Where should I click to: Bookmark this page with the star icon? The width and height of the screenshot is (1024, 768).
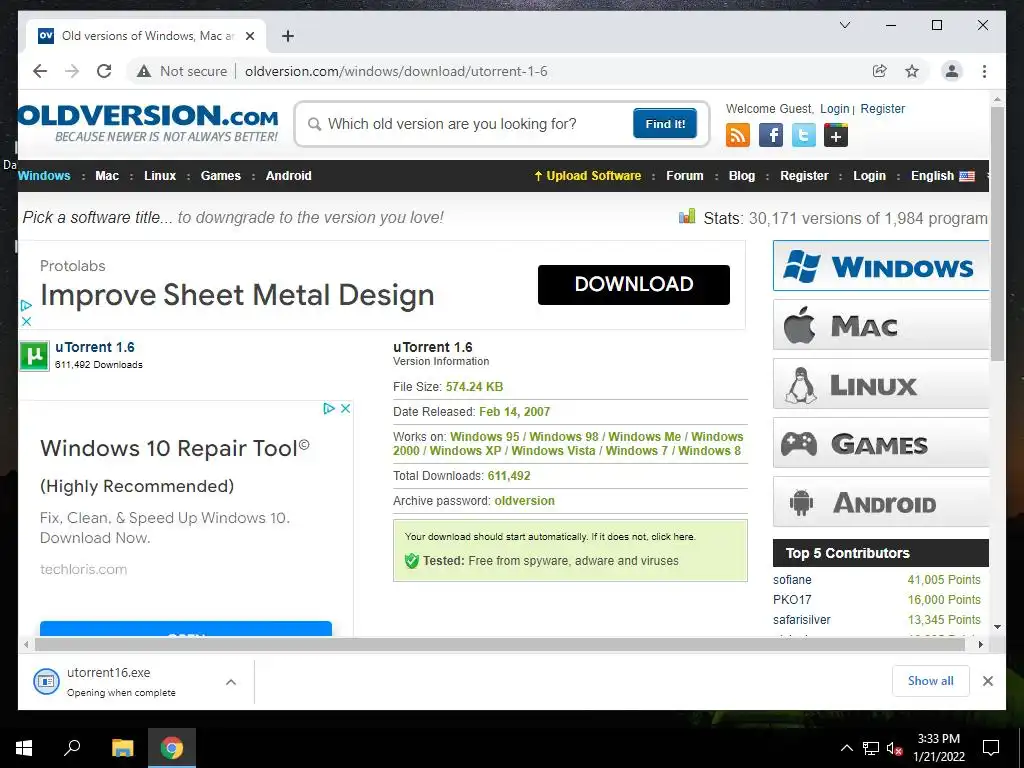tap(912, 71)
